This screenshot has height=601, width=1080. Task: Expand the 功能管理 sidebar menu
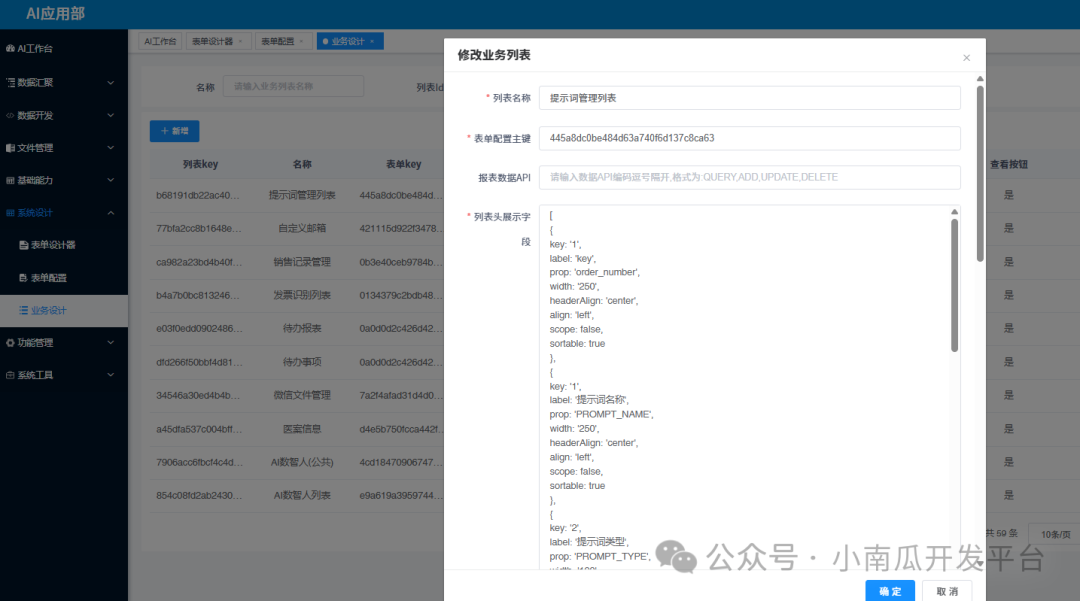click(63, 343)
